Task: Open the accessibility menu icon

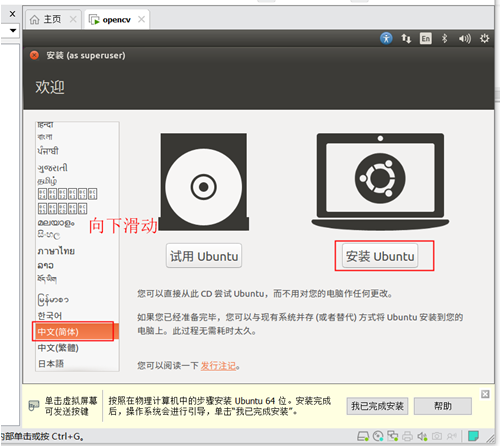Action: [x=386, y=38]
